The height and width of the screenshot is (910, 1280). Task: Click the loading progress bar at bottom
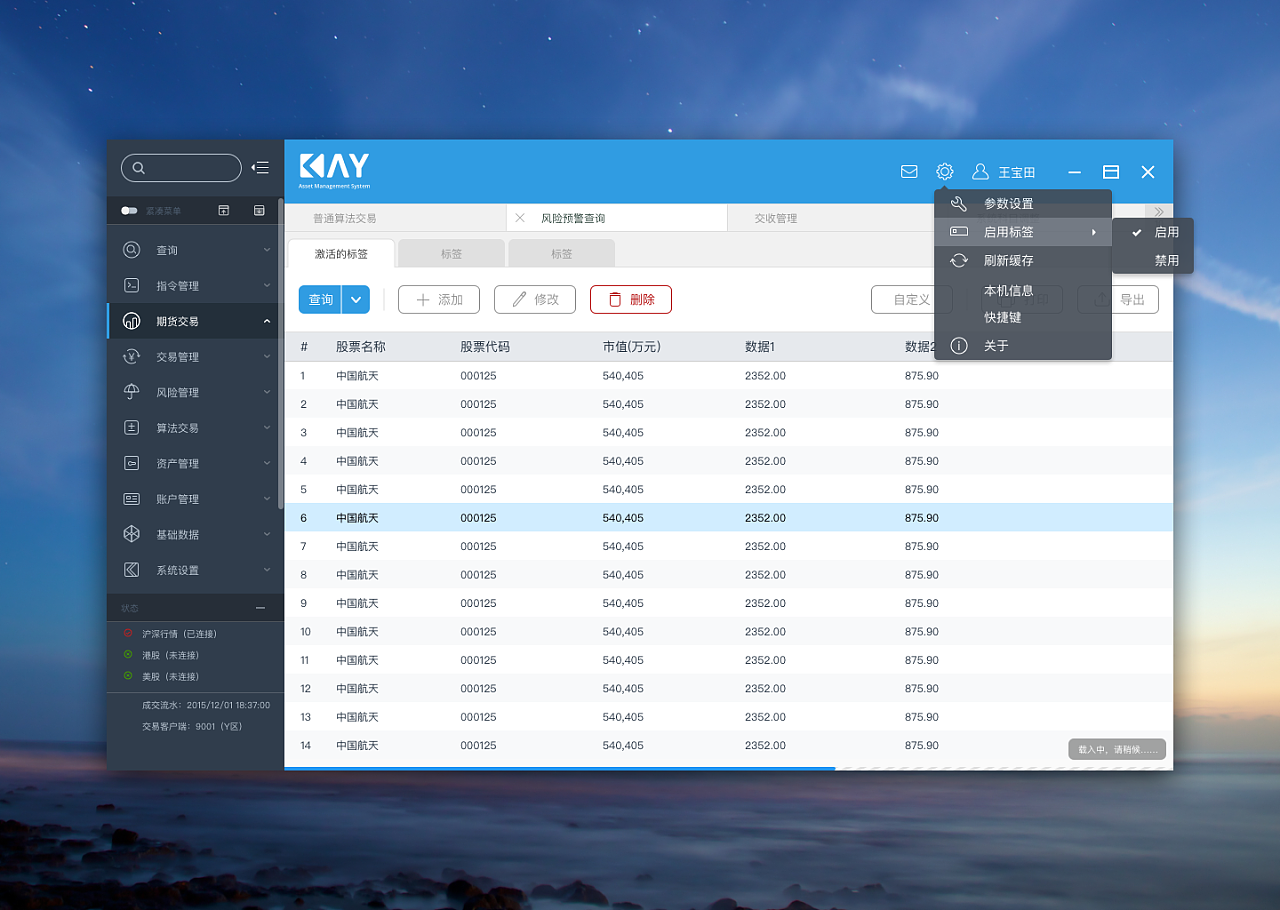(x=728, y=768)
